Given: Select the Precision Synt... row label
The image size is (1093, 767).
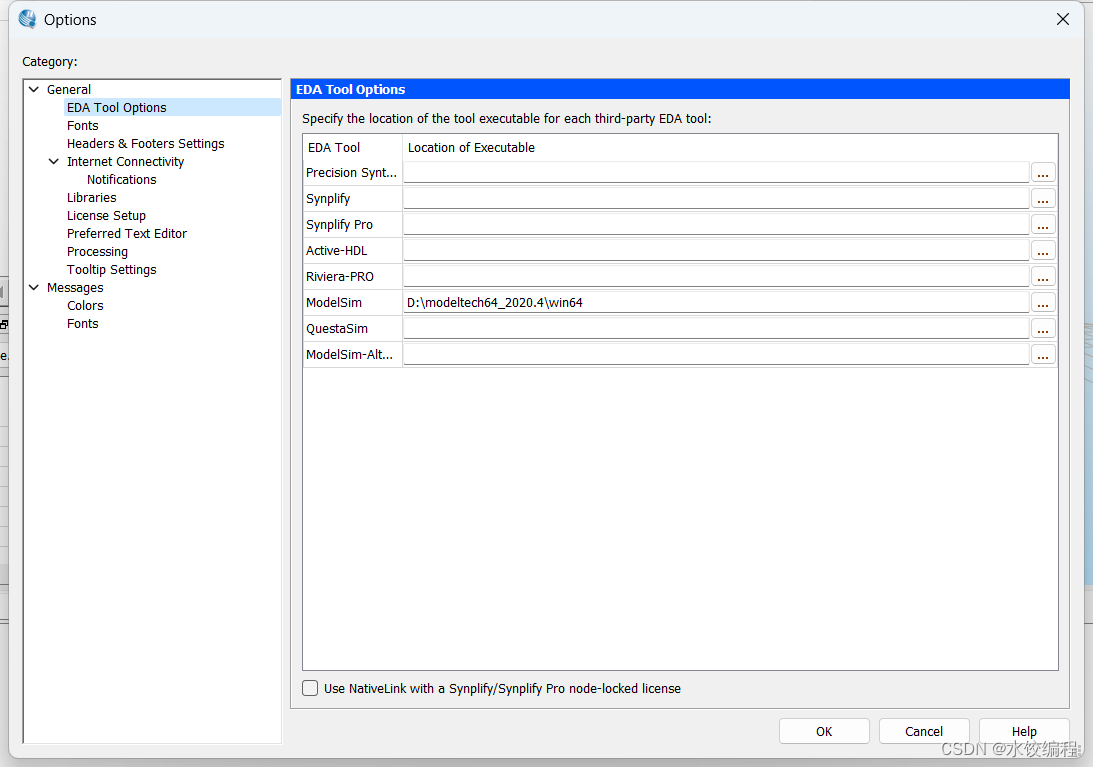Looking at the screenshot, I should [353, 172].
